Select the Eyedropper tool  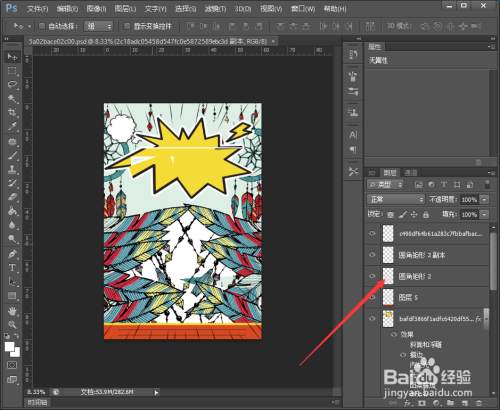point(12,127)
